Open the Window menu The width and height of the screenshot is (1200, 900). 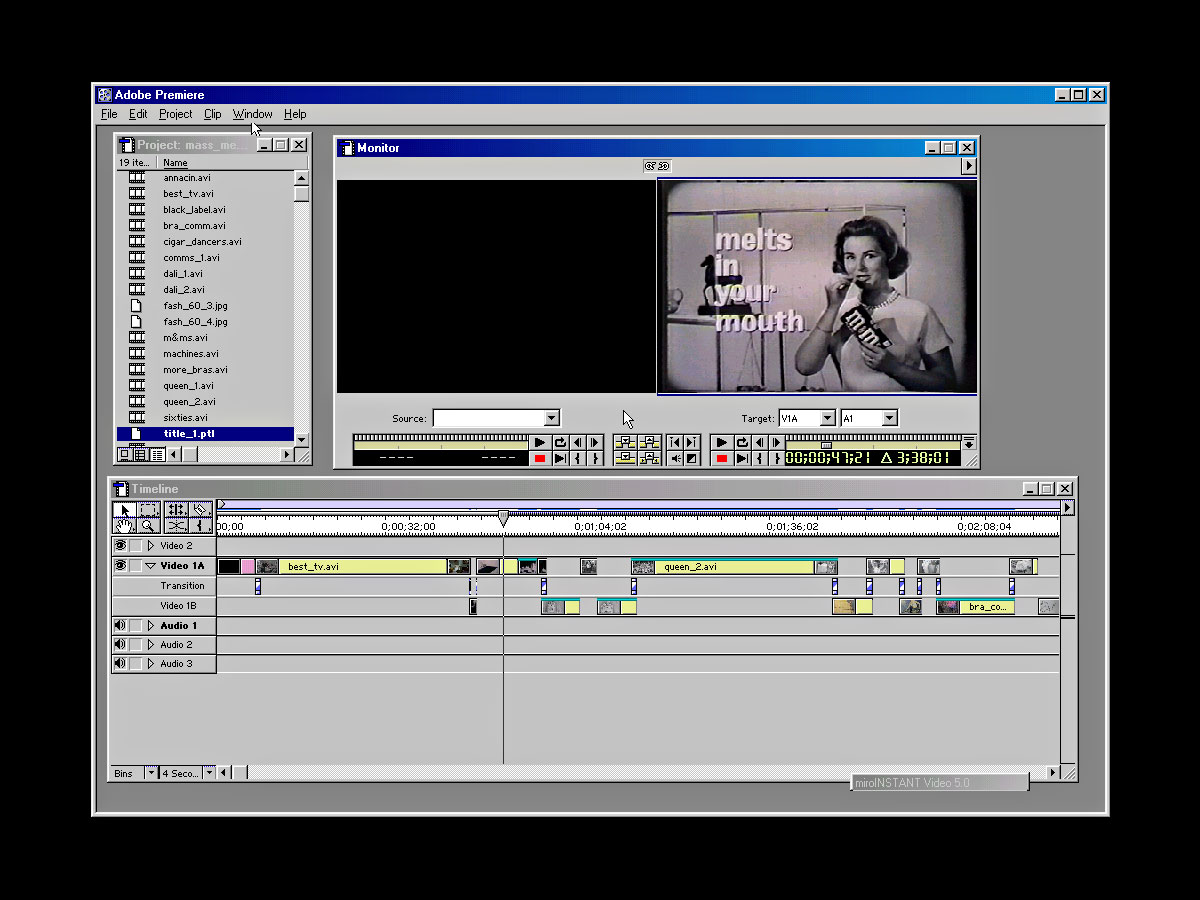253,114
